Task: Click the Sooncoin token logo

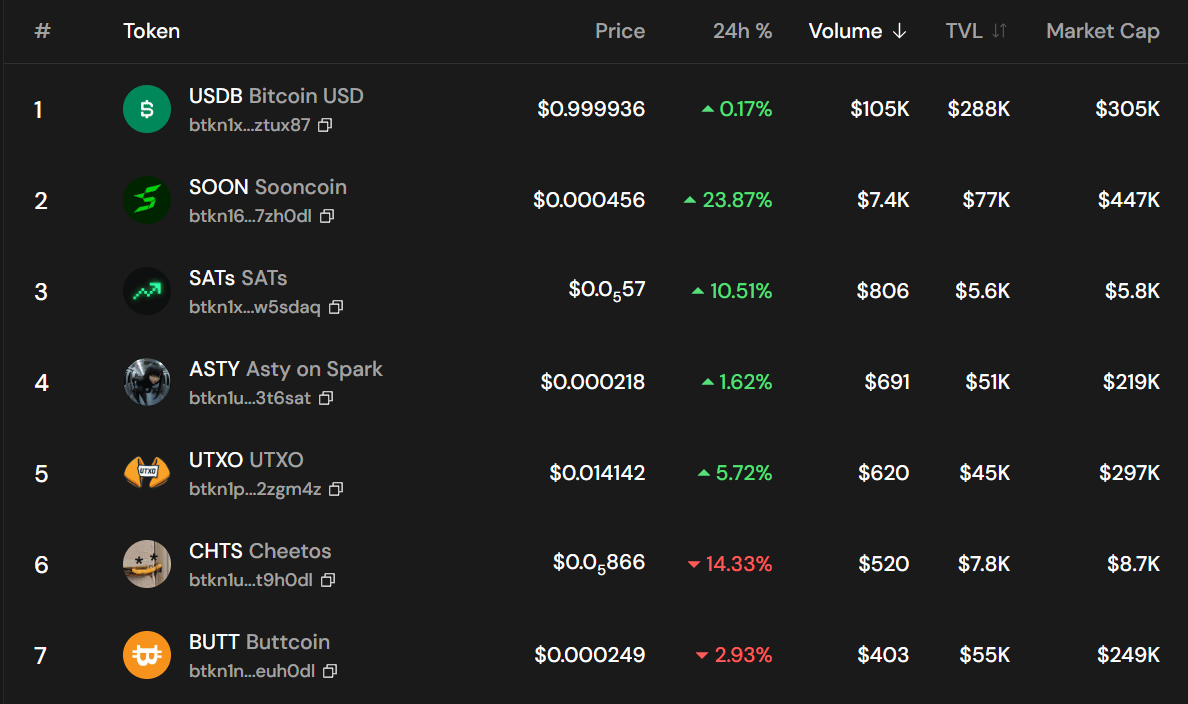Action: [147, 200]
